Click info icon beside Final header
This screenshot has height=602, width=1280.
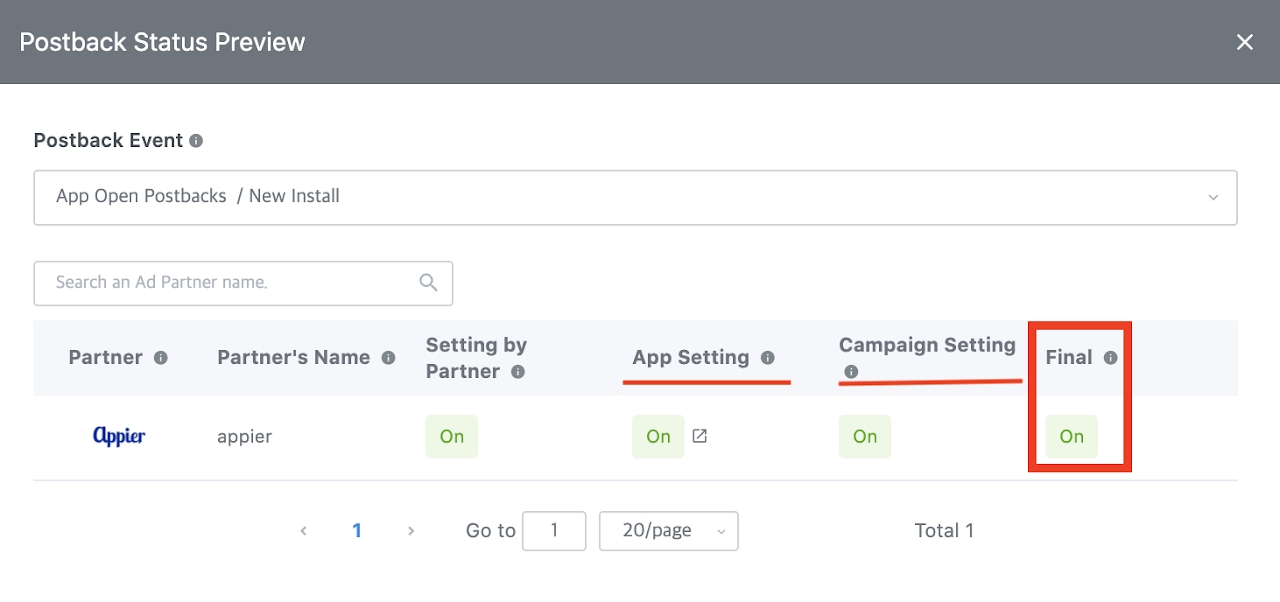(1110, 358)
